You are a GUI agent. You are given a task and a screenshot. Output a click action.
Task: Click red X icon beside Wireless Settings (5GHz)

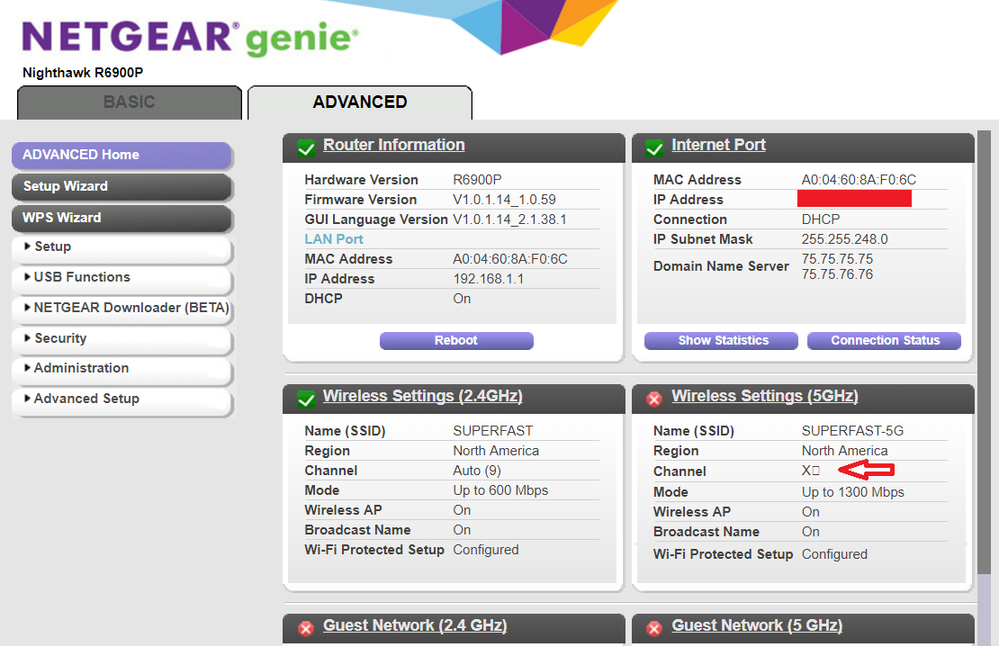coord(654,399)
